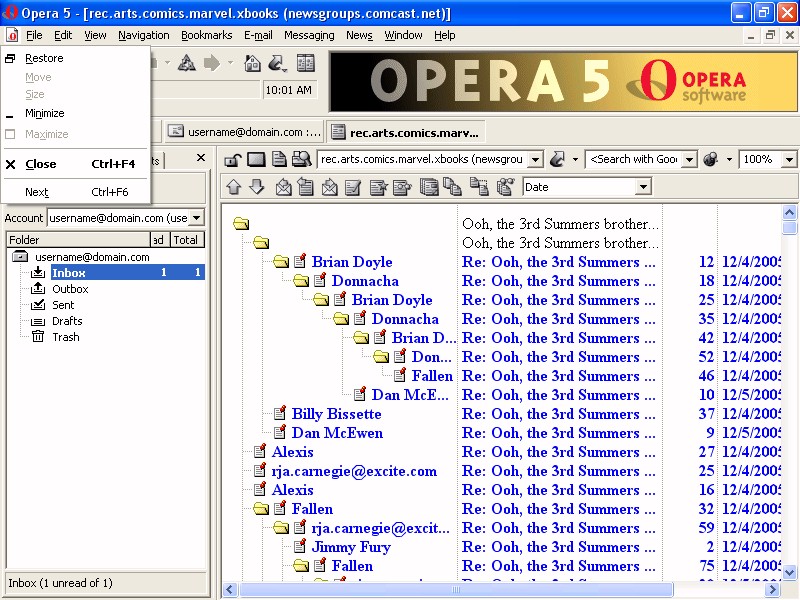This screenshot has width=800, height=600.
Task: Open the Navigation menu
Action: pos(144,35)
